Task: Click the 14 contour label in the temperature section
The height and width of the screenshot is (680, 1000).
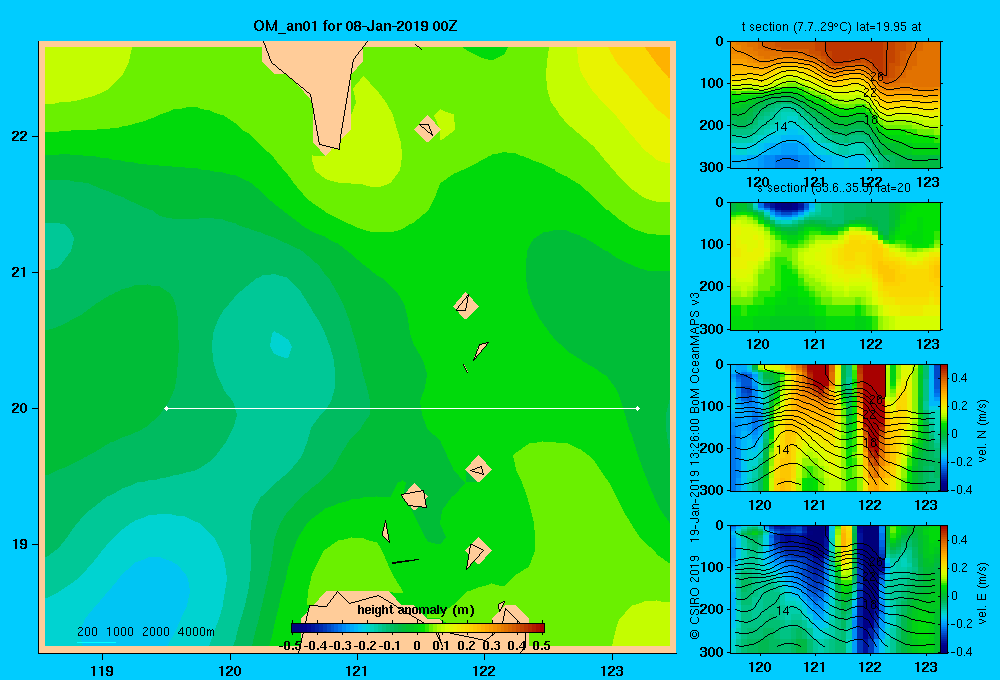Action: click(781, 127)
